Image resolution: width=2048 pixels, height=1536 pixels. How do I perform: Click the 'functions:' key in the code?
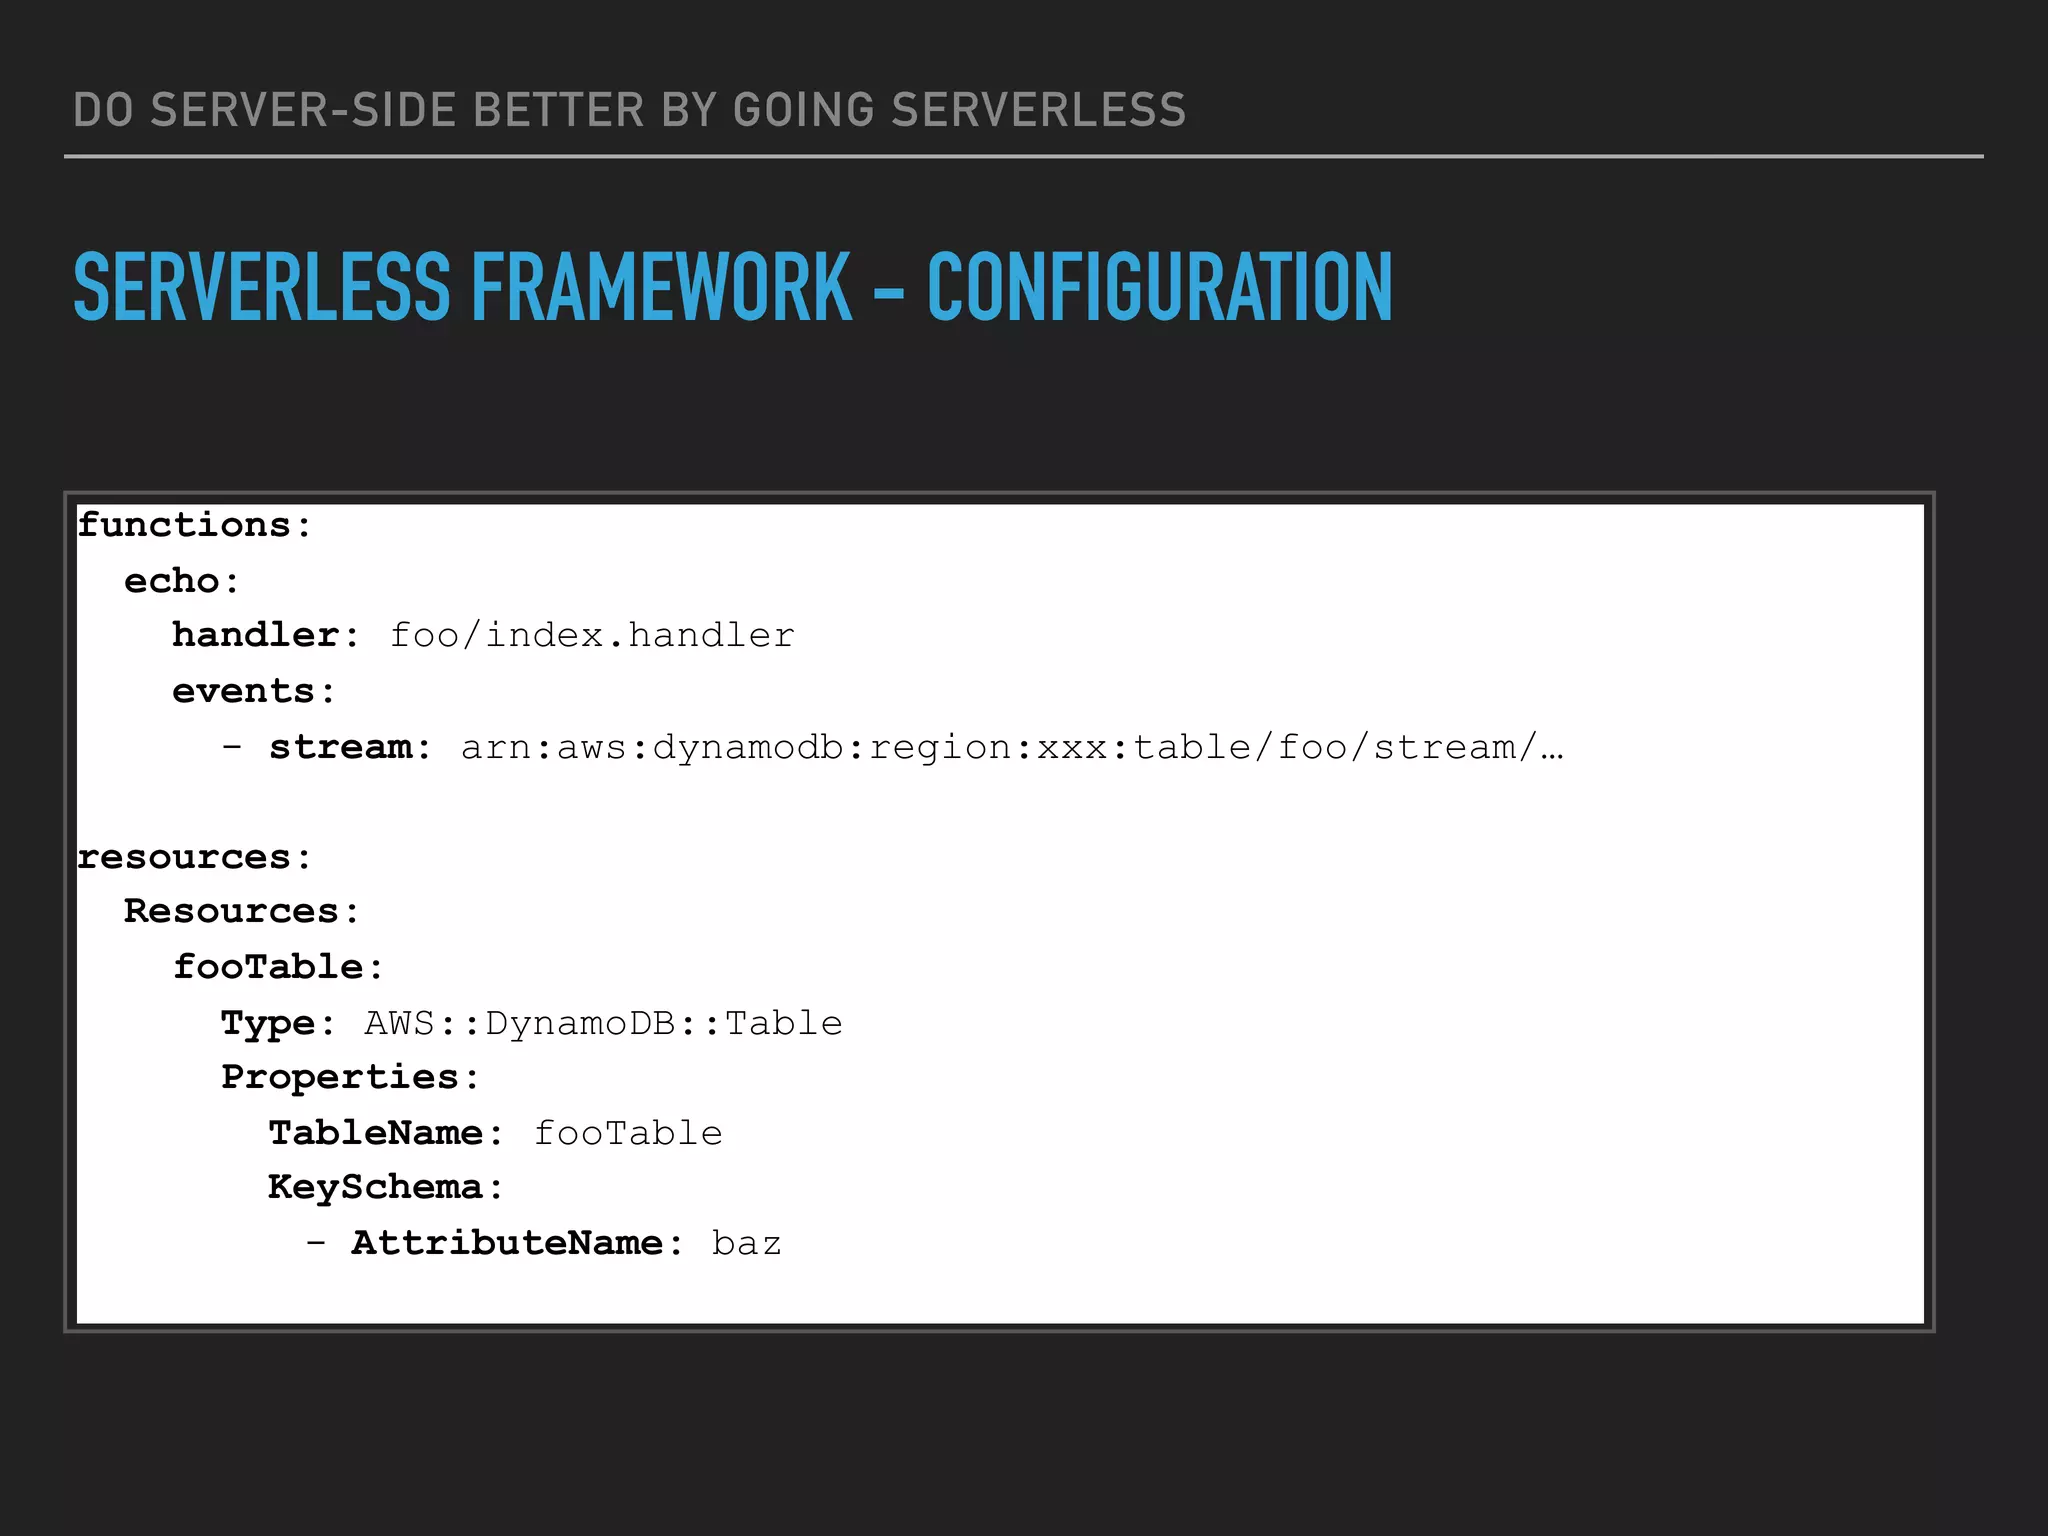(195, 525)
